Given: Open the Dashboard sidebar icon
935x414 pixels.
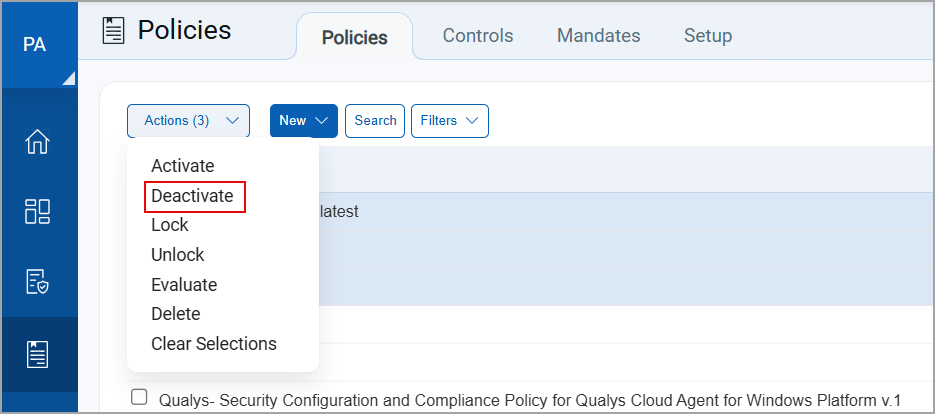Looking at the screenshot, I should (x=37, y=212).
